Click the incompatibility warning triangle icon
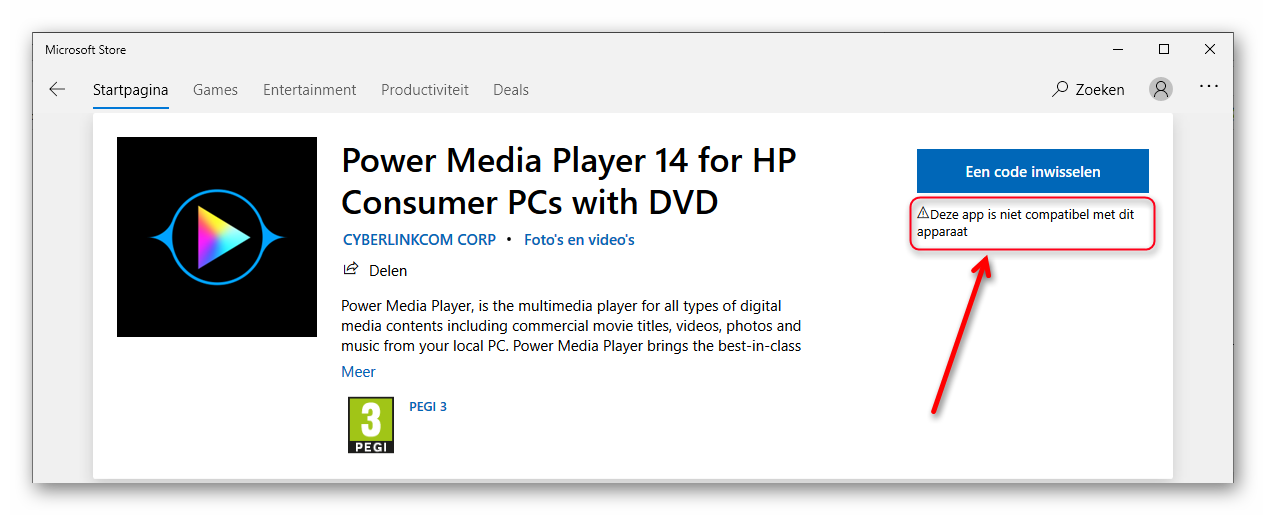 pyautogui.click(x=923, y=213)
